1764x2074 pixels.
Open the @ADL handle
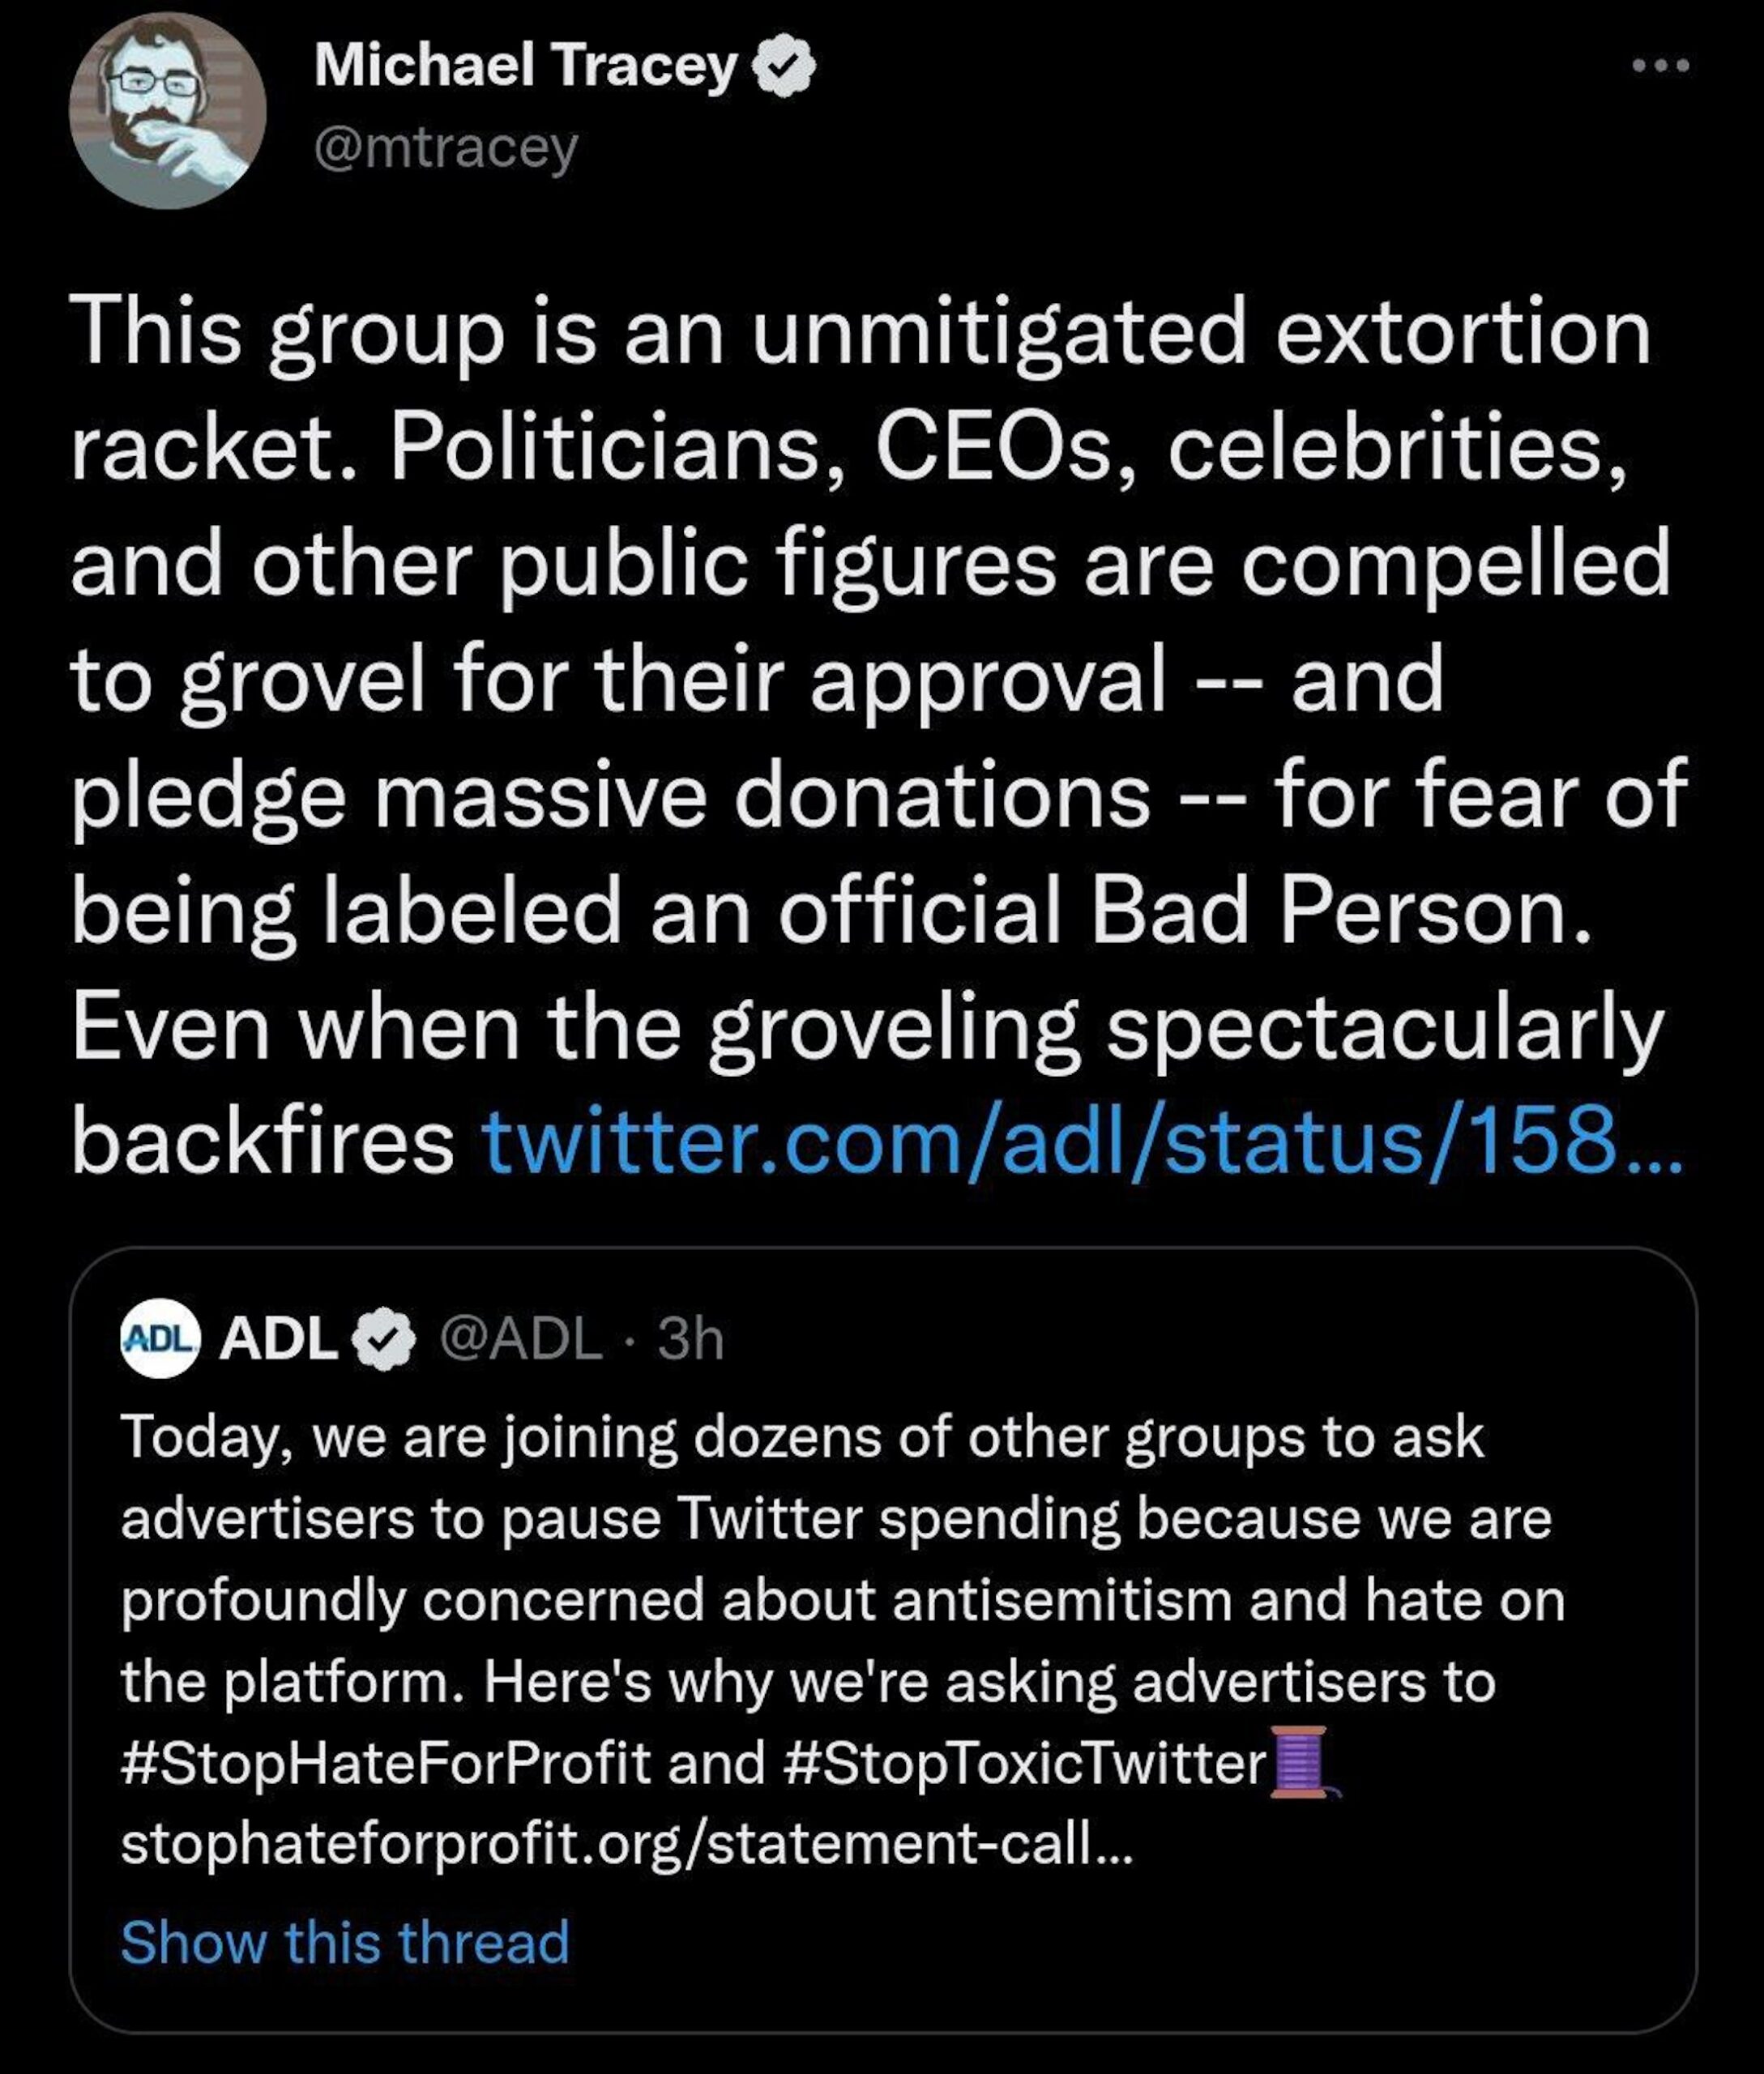pos(522,1338)
